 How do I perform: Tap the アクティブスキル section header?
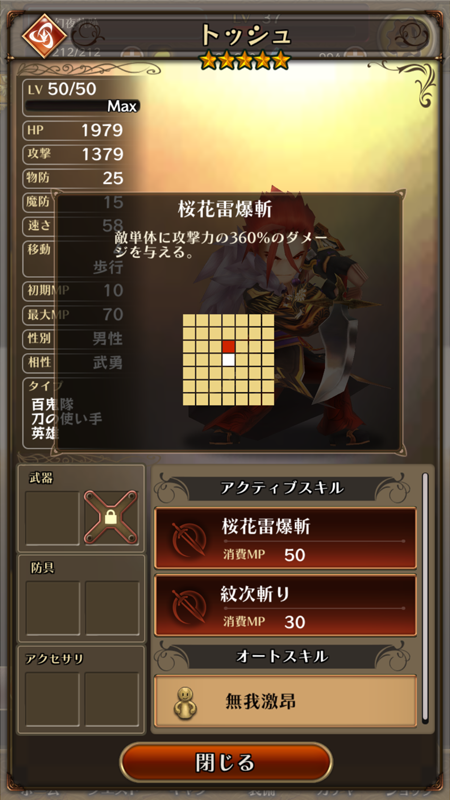(x=282, y=488)
